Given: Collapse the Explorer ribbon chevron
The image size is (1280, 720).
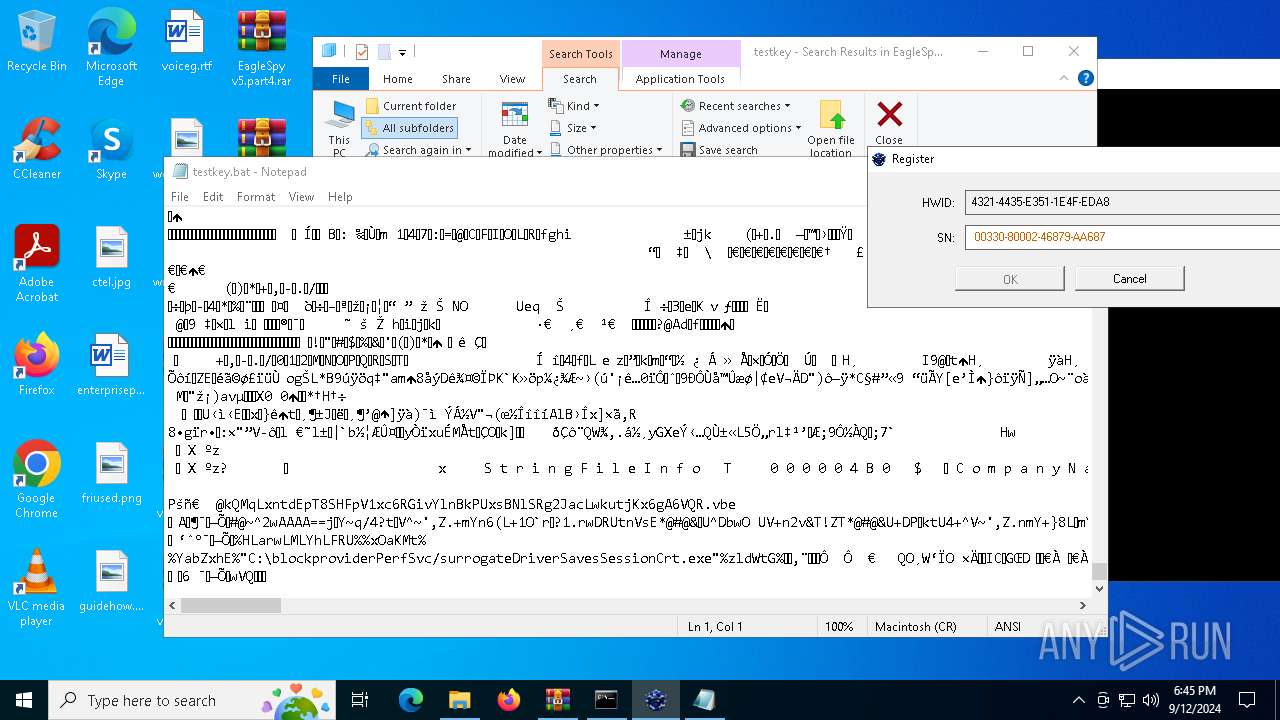Looking at the screenshot, I should coord(1064,78).
